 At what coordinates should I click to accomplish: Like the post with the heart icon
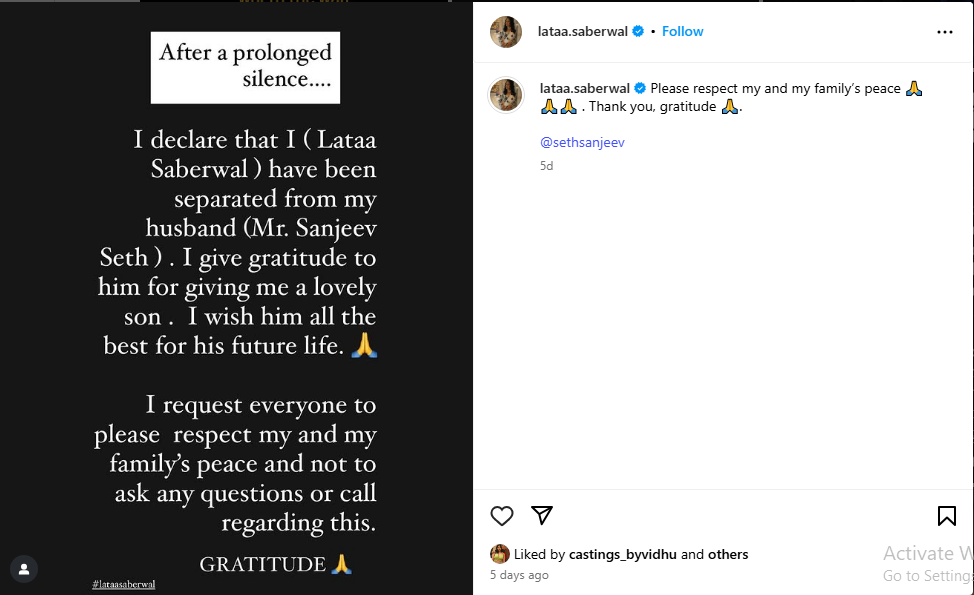tap(502, 516)
